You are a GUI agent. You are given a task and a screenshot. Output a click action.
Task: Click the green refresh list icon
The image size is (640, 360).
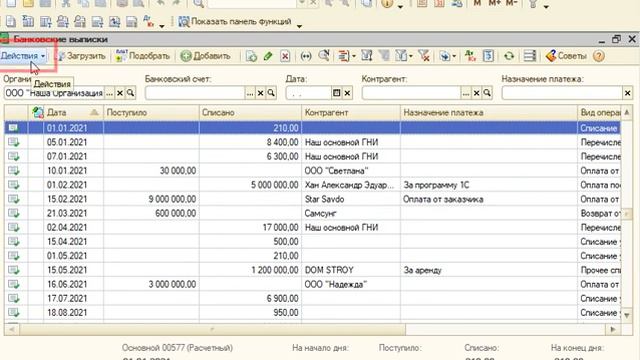509,56
